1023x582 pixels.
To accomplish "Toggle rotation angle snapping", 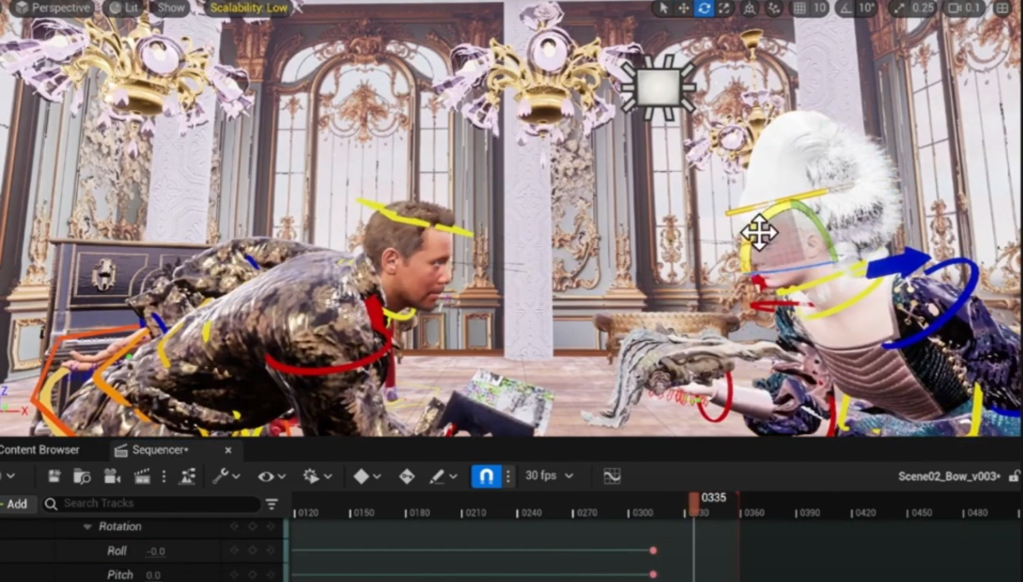I will 845,8.
